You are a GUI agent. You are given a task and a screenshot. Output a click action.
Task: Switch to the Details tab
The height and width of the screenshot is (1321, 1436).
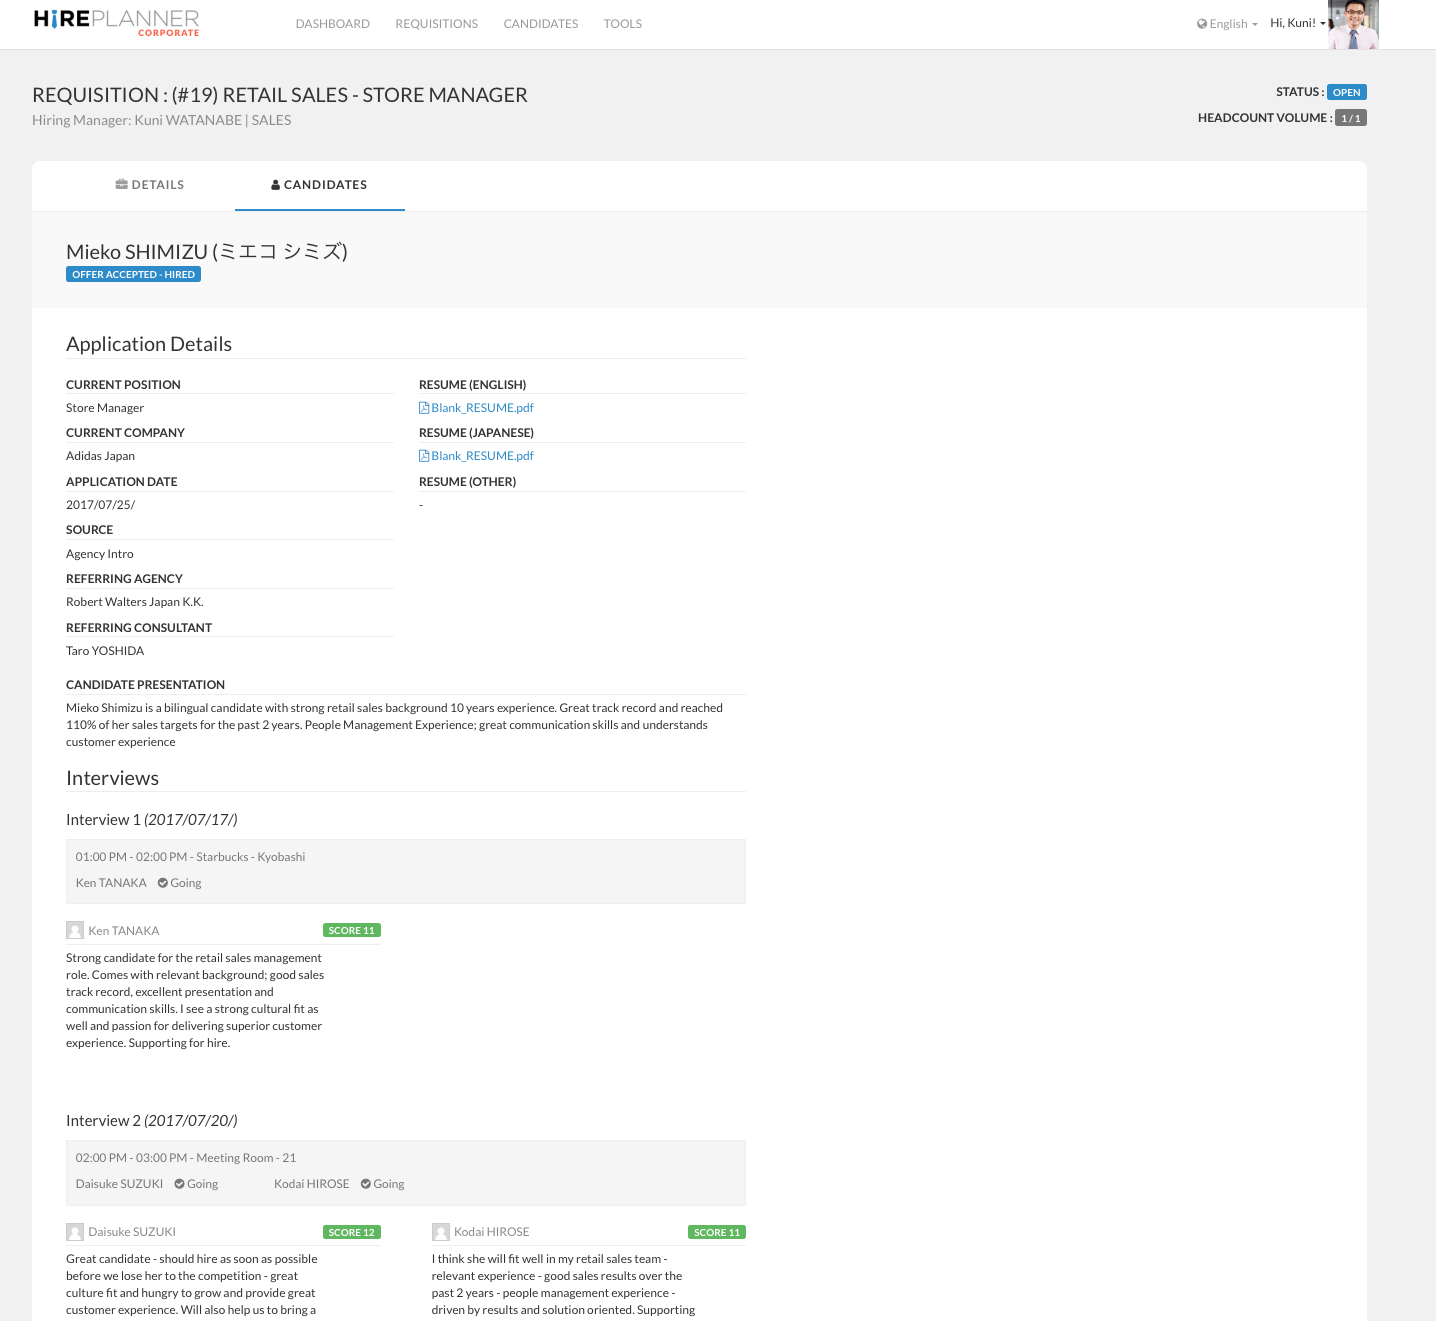click(150, 185)
